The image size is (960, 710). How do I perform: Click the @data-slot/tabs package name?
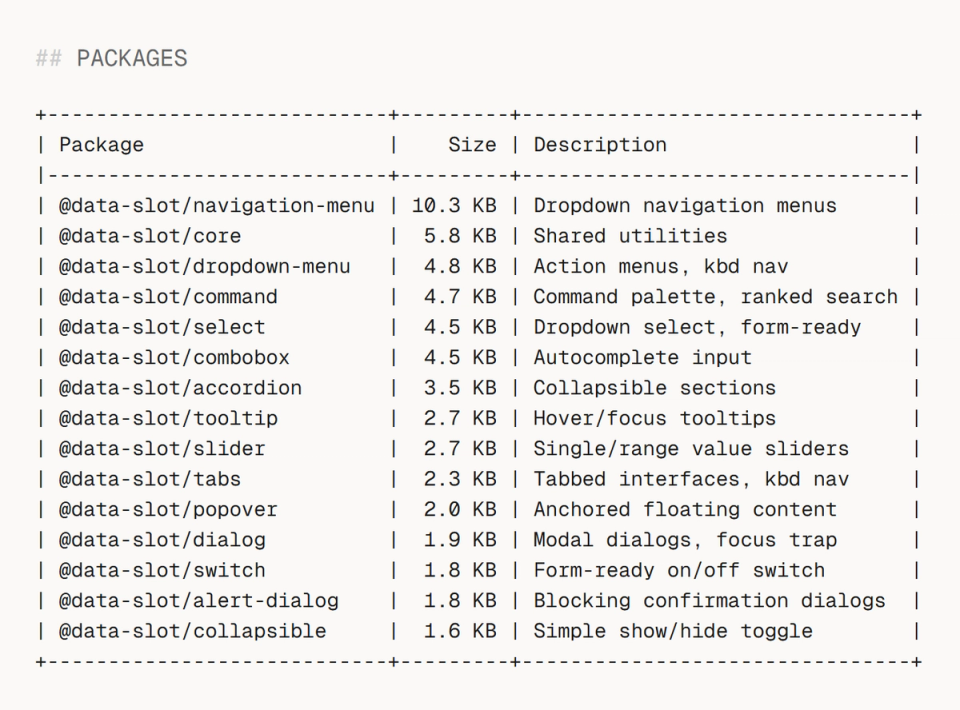tap(150, 479)
